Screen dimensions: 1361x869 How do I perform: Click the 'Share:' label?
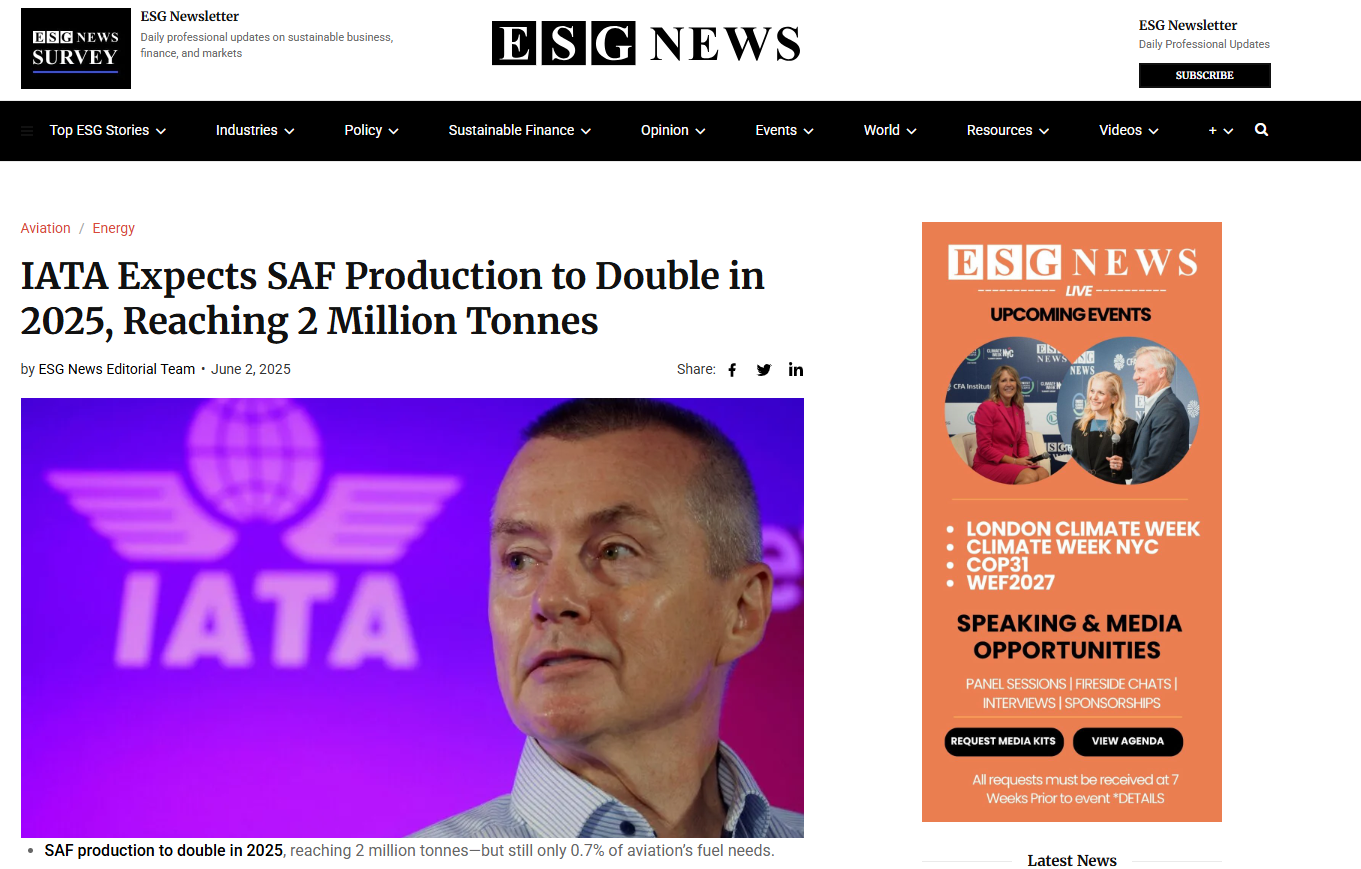pyautogui.click(x=696, y=369)
